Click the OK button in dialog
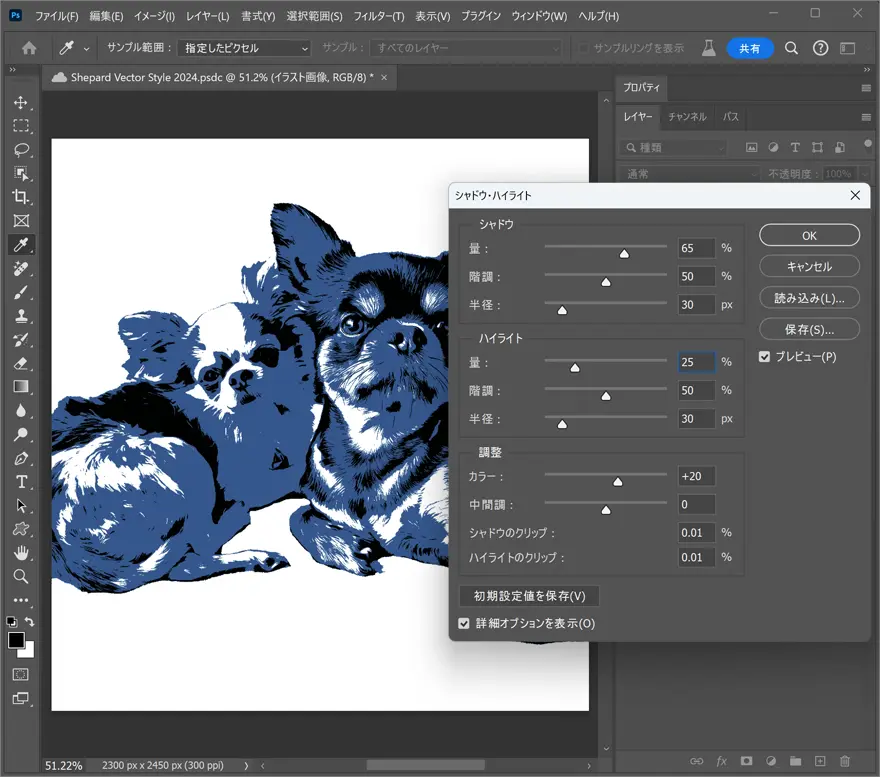 tap(809, 235)
